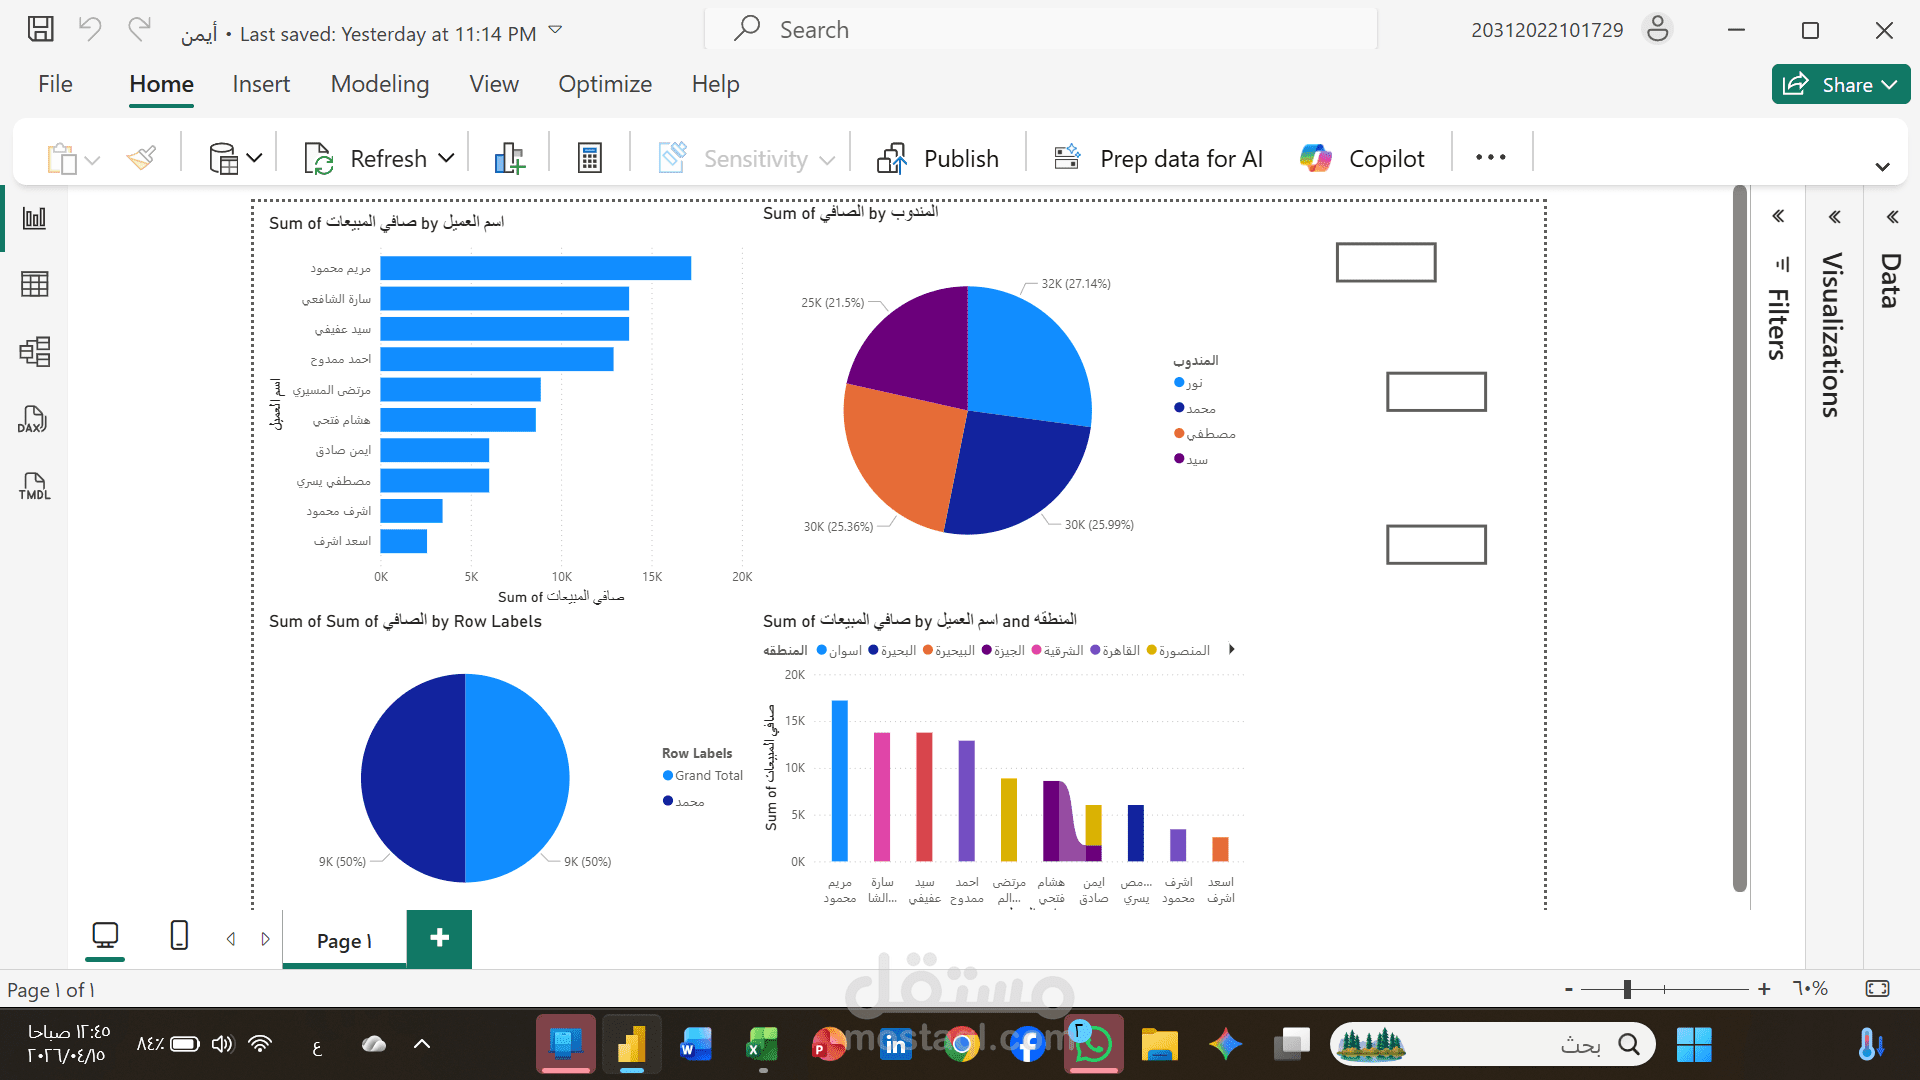Expand the Filters pane
The height and width of the screenshot is (1080, 1920).
coord(1778,216)
